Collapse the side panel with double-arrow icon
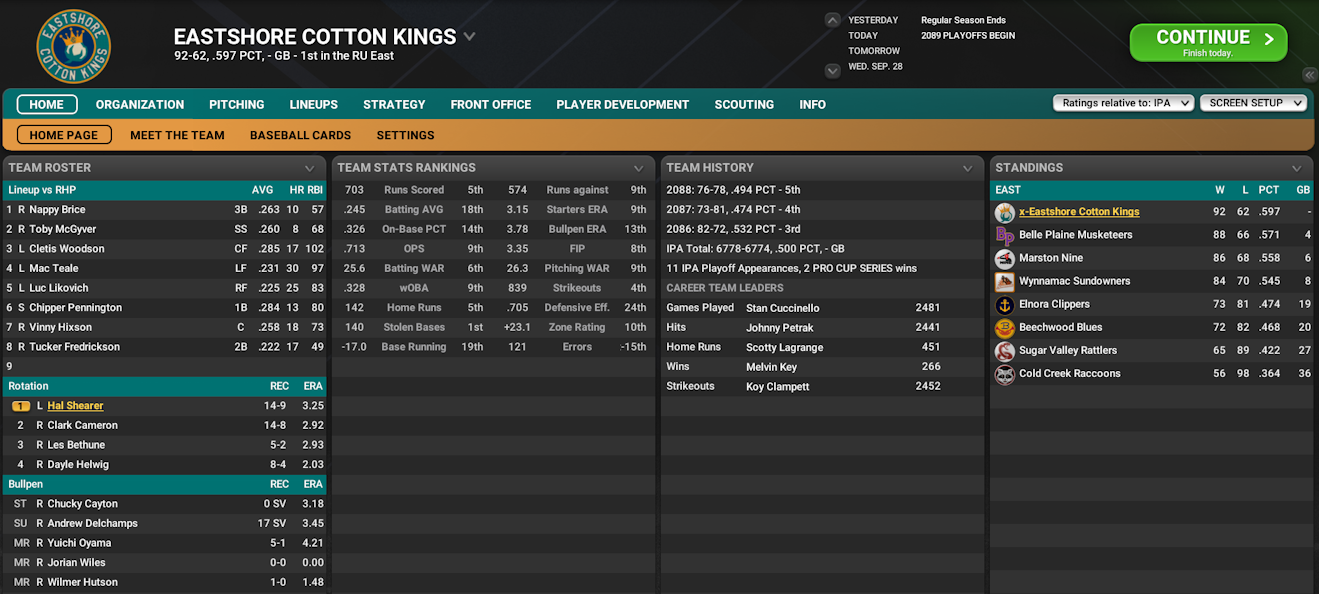Screen dimensions: 1319x594 coord(1309,75)
